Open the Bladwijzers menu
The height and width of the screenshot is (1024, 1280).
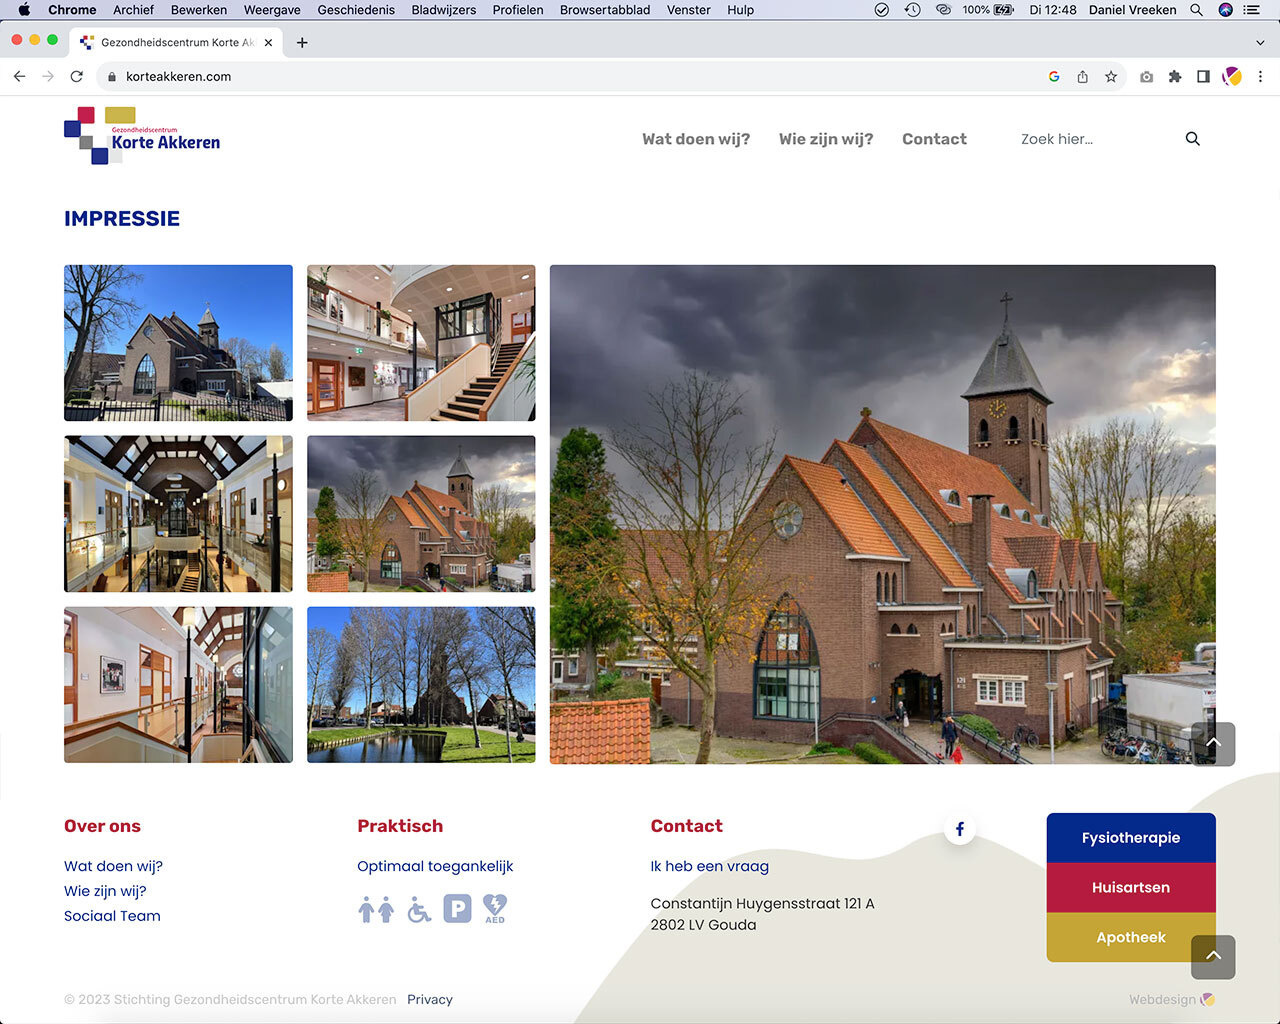tap(444, 10)
